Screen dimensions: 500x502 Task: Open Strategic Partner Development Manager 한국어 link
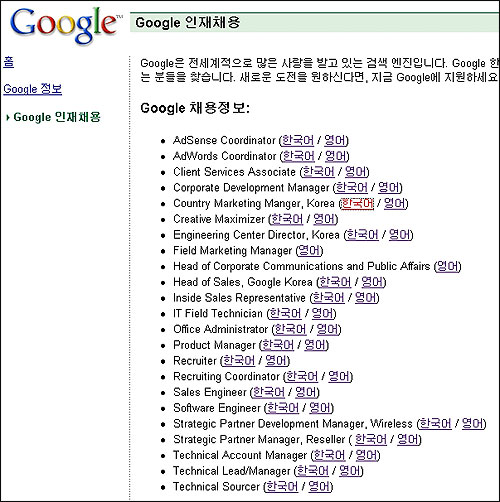[x=436, y=424]
